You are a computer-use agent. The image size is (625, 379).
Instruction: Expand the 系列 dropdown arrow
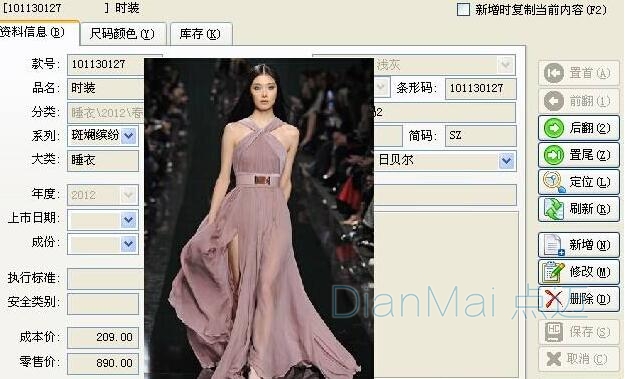(x=129, y=136)
